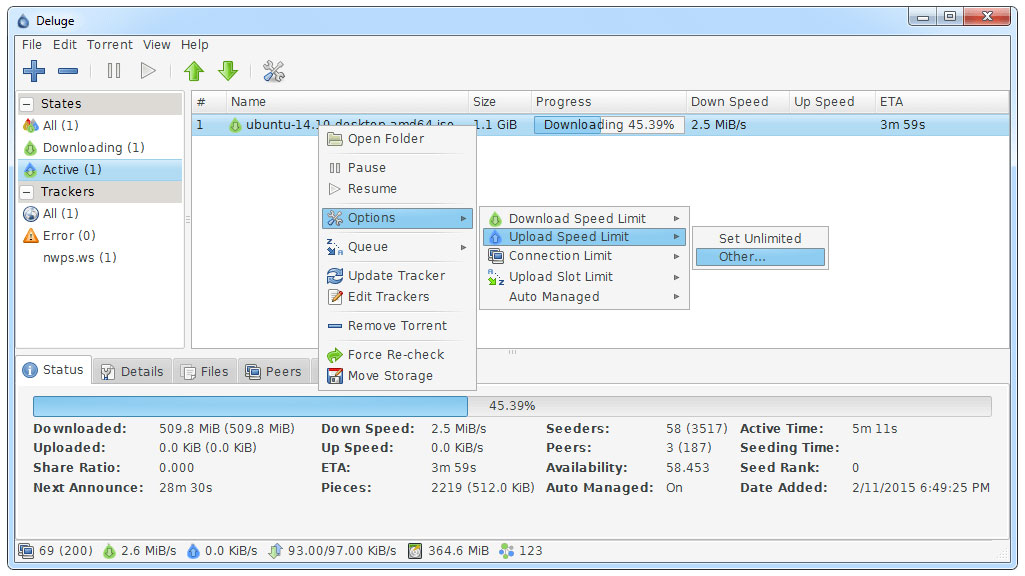The width and height of the screenshot is (1025, 576).
Task: Sort by the ETA column header
Action: point(942,102)
